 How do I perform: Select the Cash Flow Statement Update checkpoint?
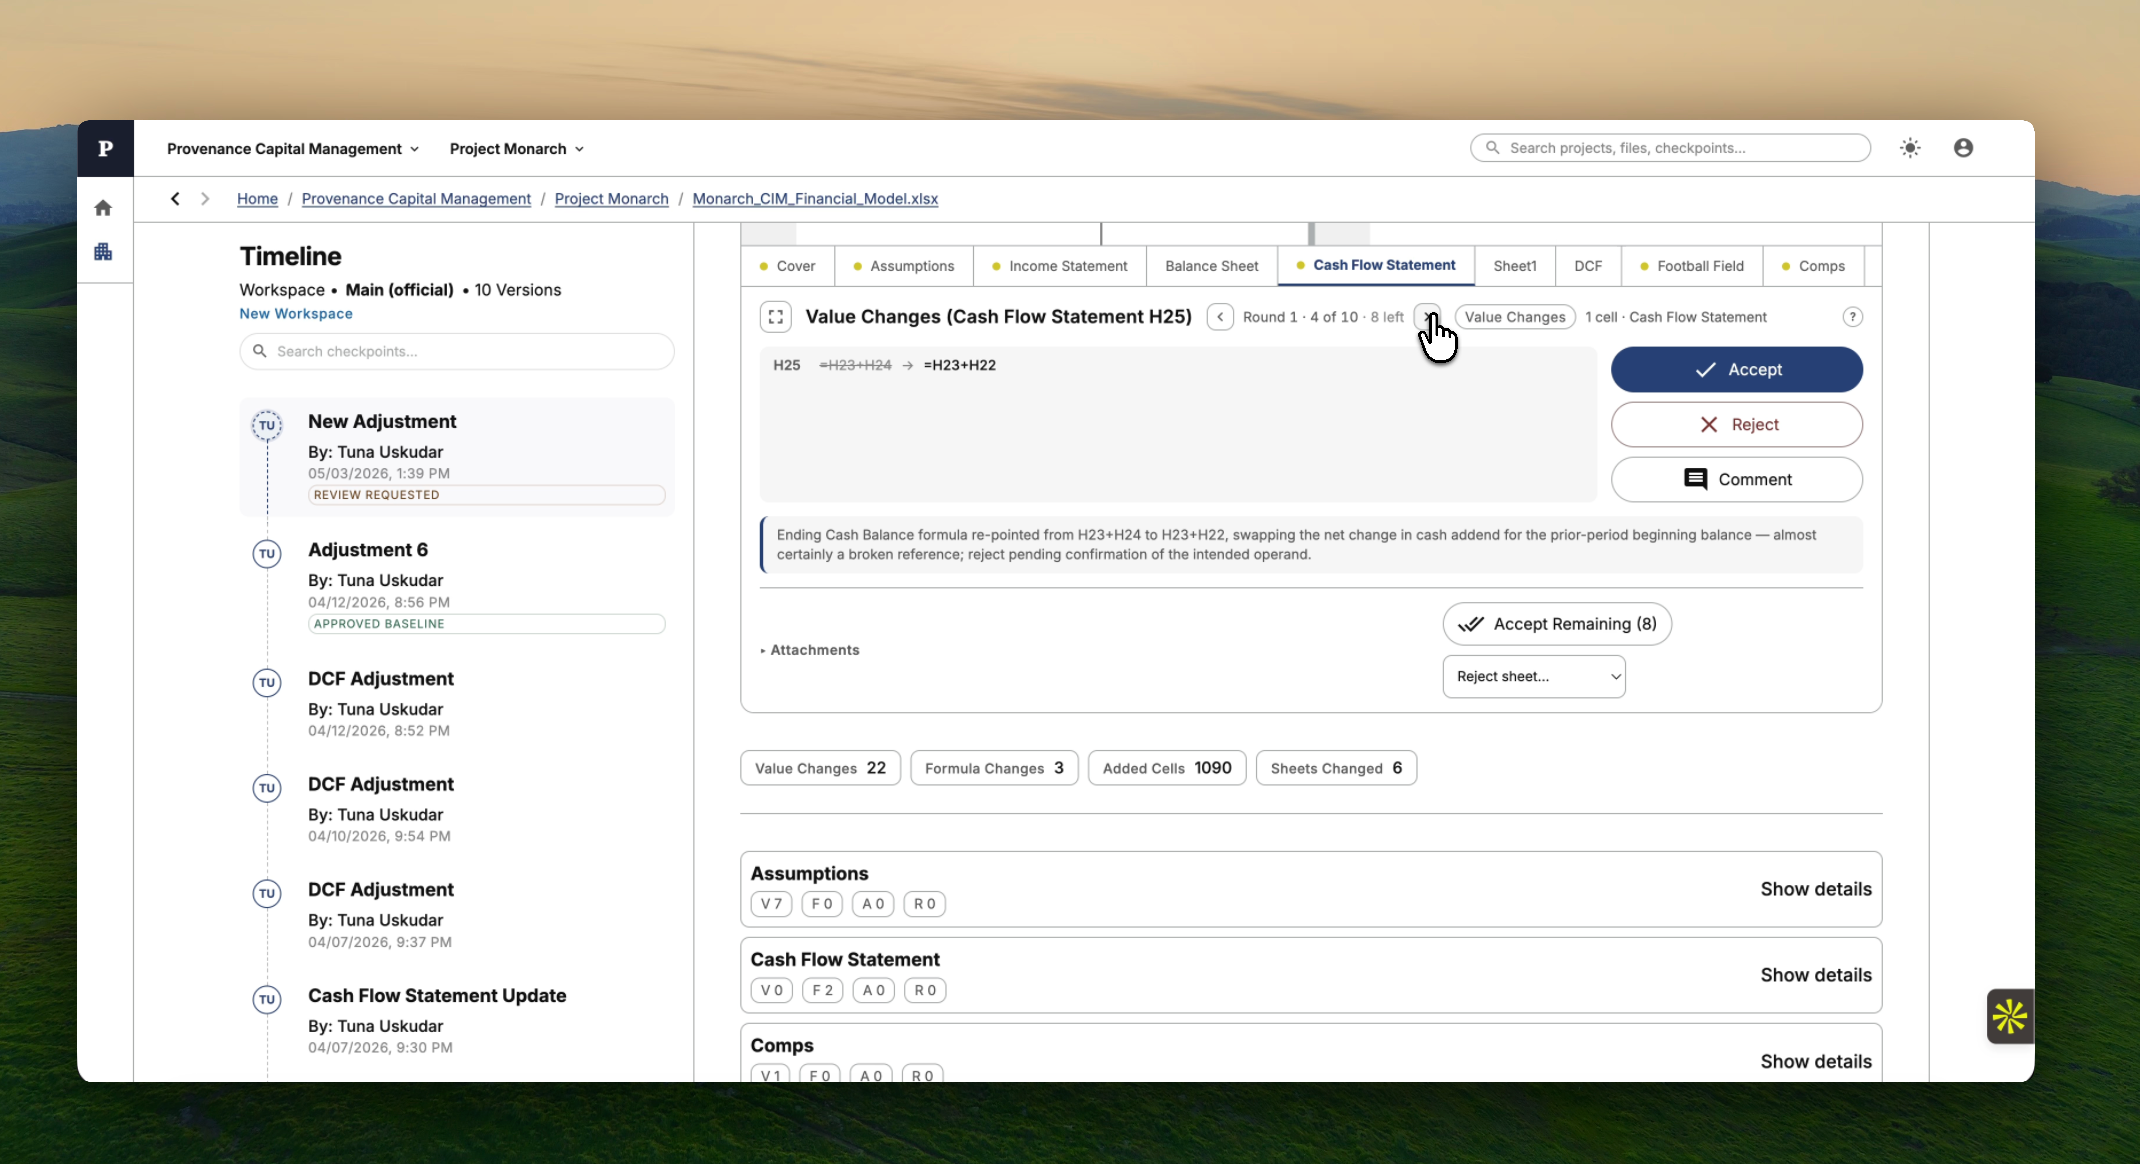[457, 1020]
